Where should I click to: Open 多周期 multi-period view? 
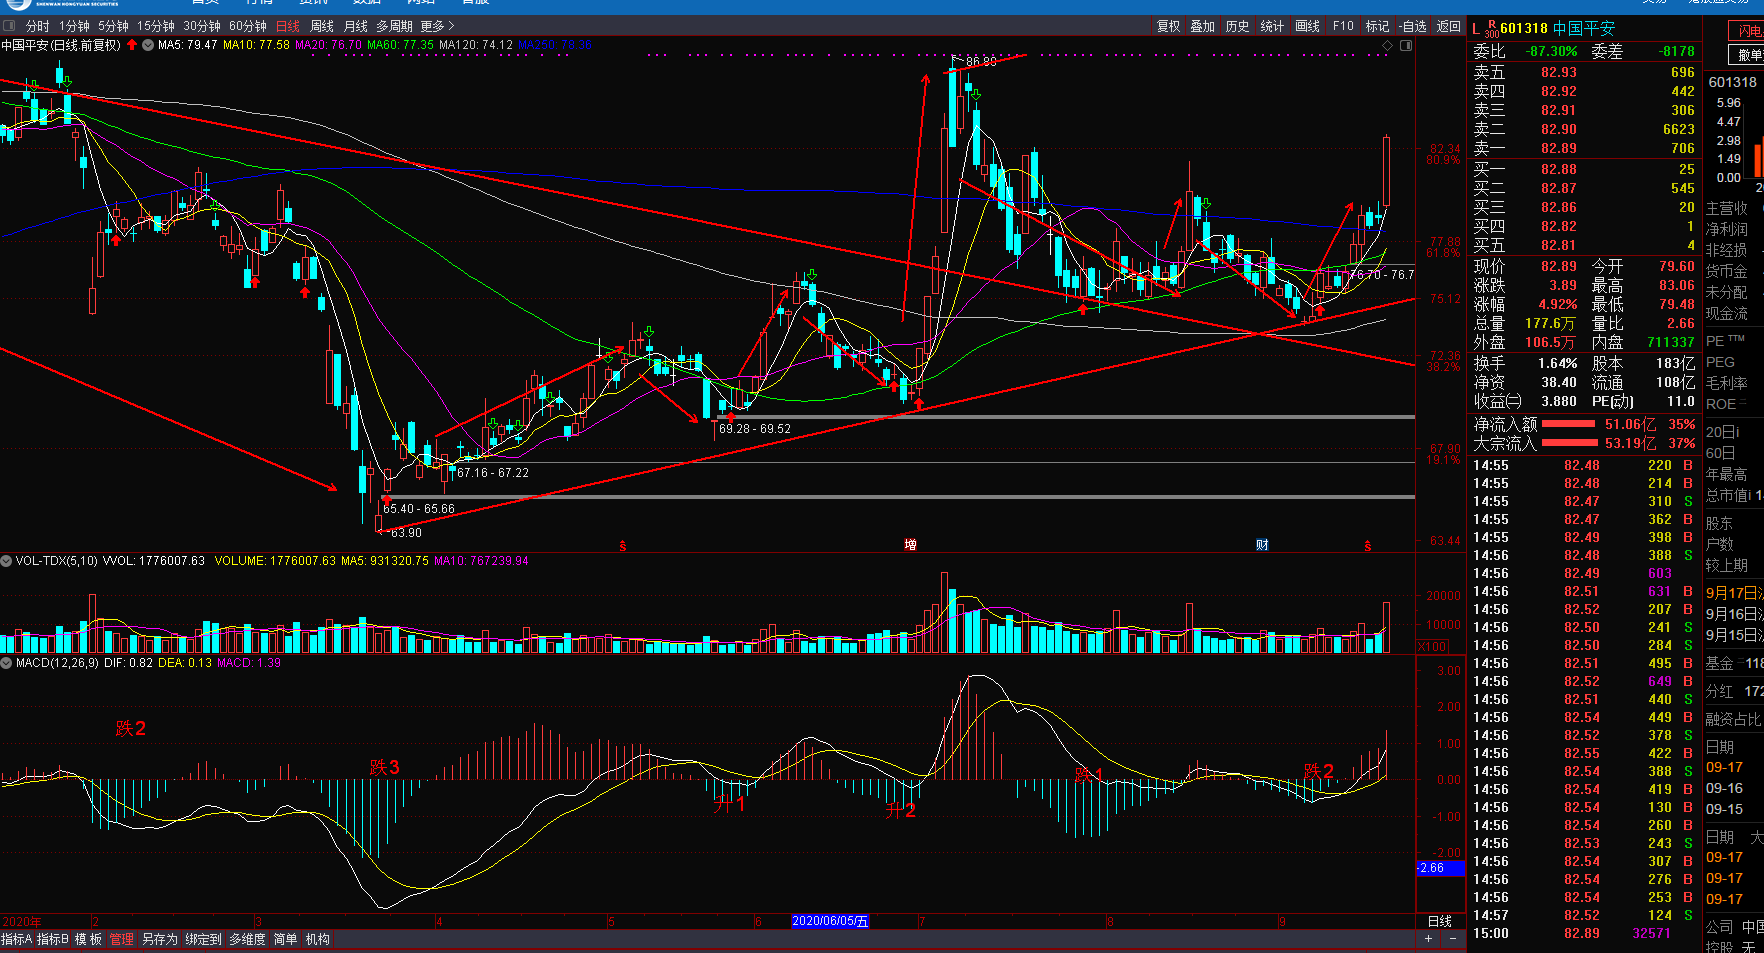pyautogui.click(x=394, y=26)
